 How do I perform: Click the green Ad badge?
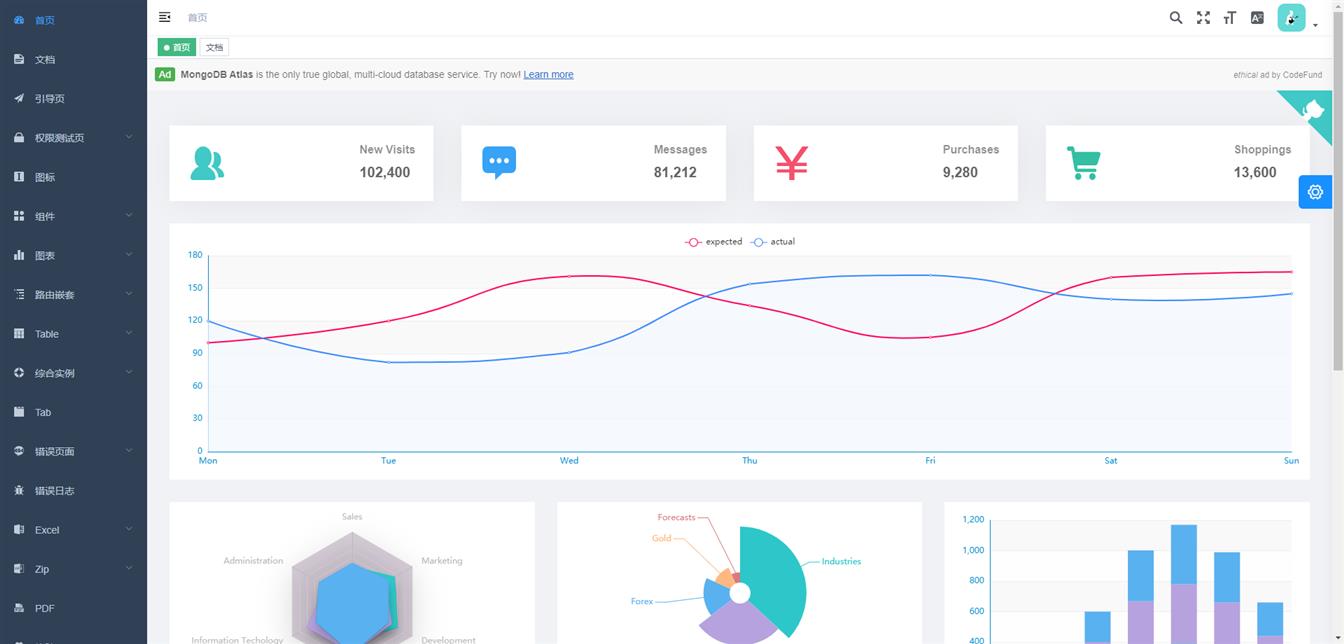(165, 74)
